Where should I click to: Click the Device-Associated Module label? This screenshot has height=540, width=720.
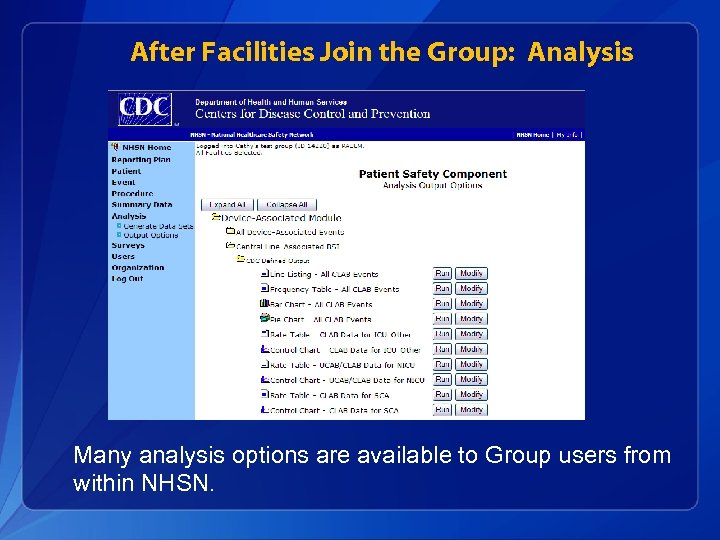281,218
